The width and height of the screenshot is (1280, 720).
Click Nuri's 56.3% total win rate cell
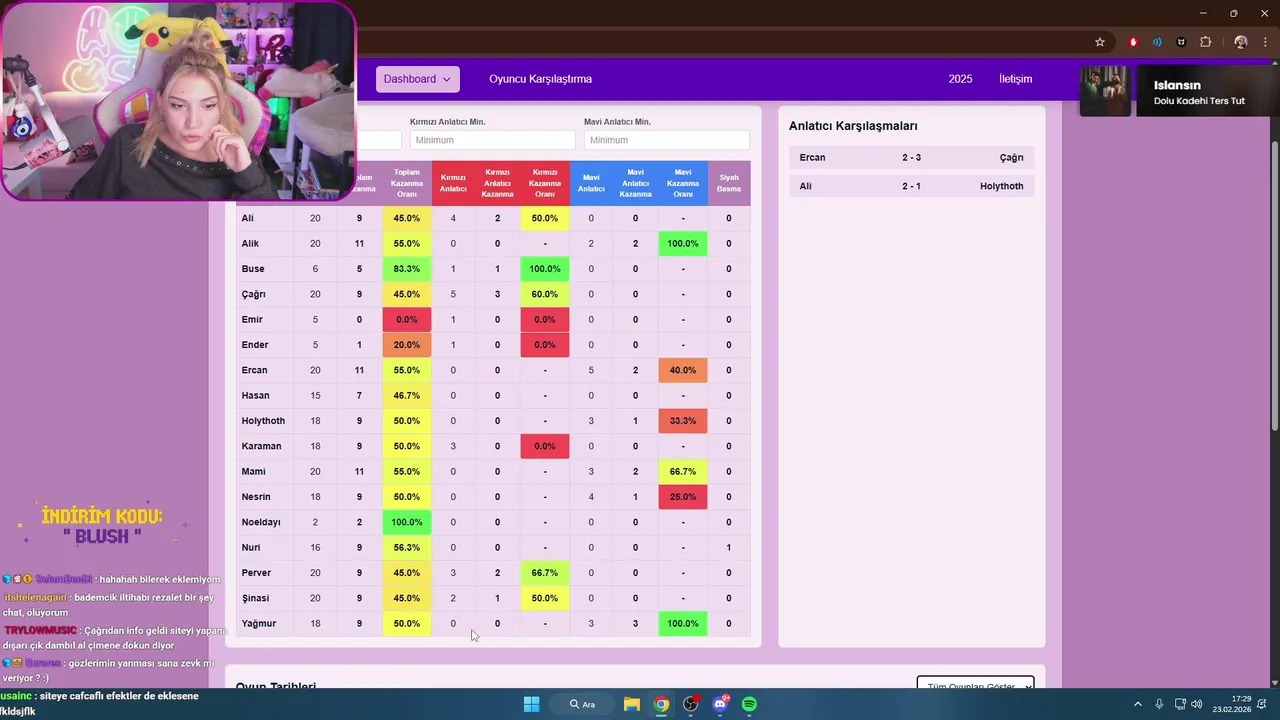(407, 548)
